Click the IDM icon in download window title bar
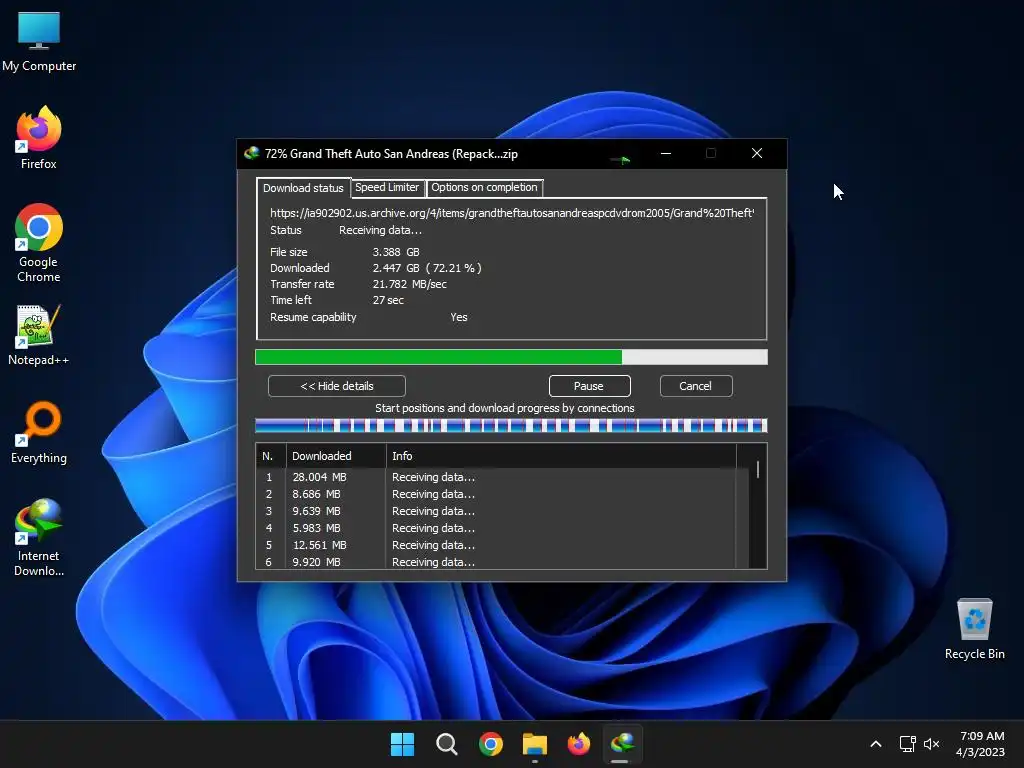The image size is (1024, 768). [251, 153]
